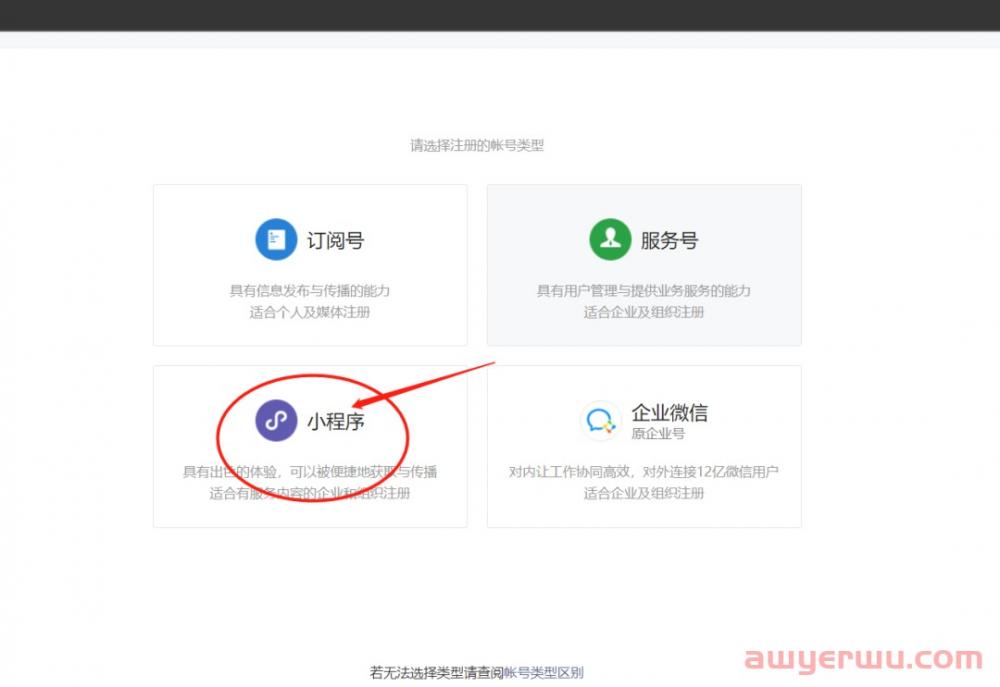Click the heading 请选择注册的帐号类型
This screenshot has width=1000, height=687.
477,145
